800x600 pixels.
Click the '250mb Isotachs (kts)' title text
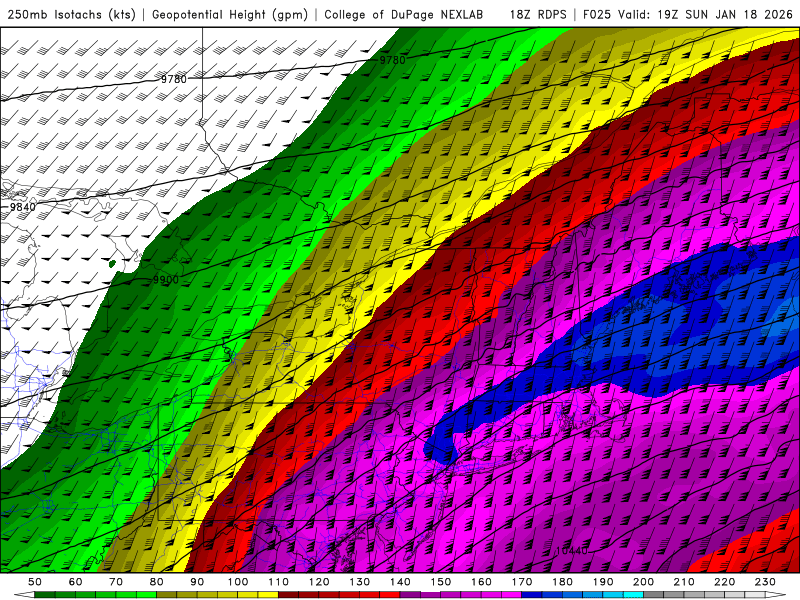pos(71,14)
